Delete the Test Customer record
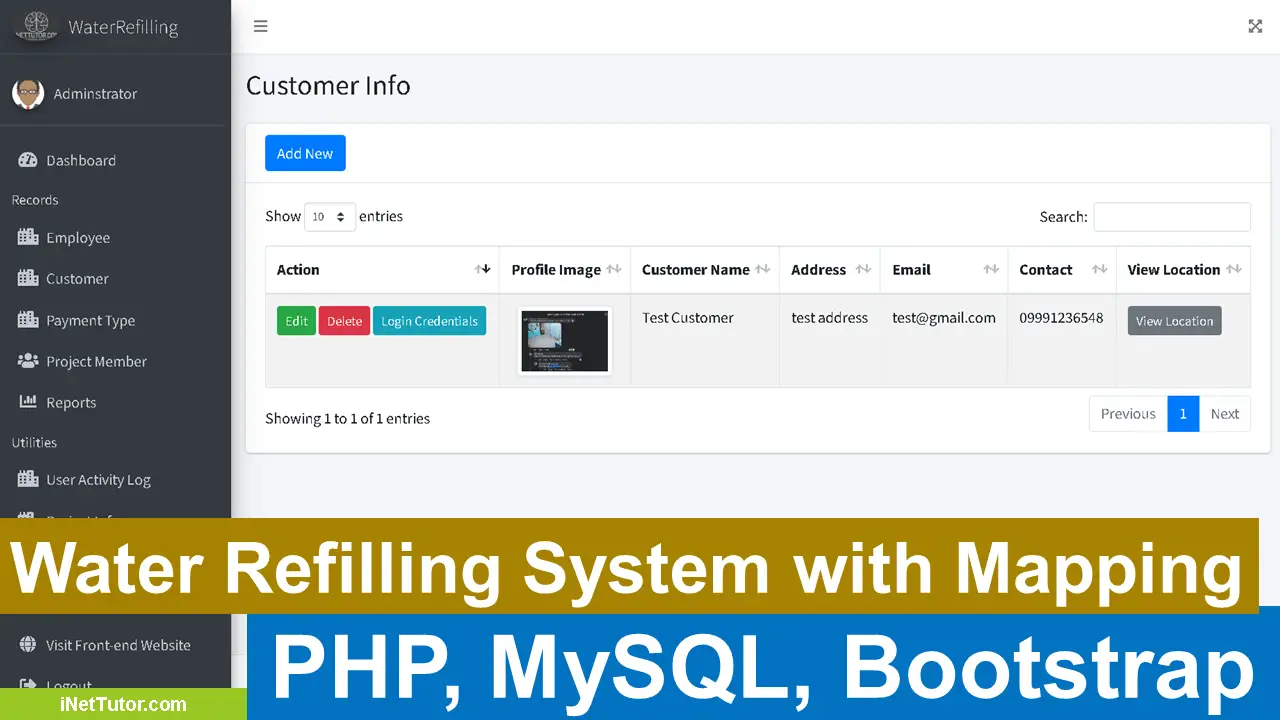The image size is (1280, 720). click(x=344, y=321)
